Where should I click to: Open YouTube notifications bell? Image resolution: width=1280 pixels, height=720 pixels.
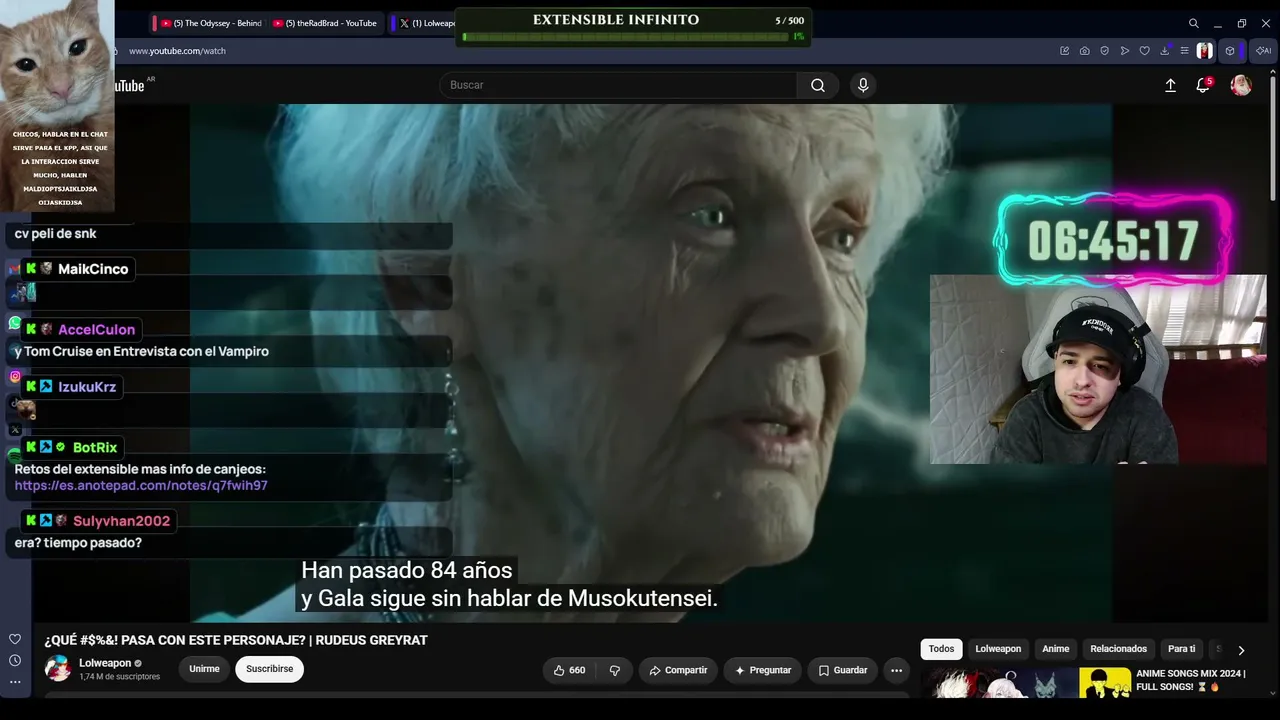point(1203,85)
